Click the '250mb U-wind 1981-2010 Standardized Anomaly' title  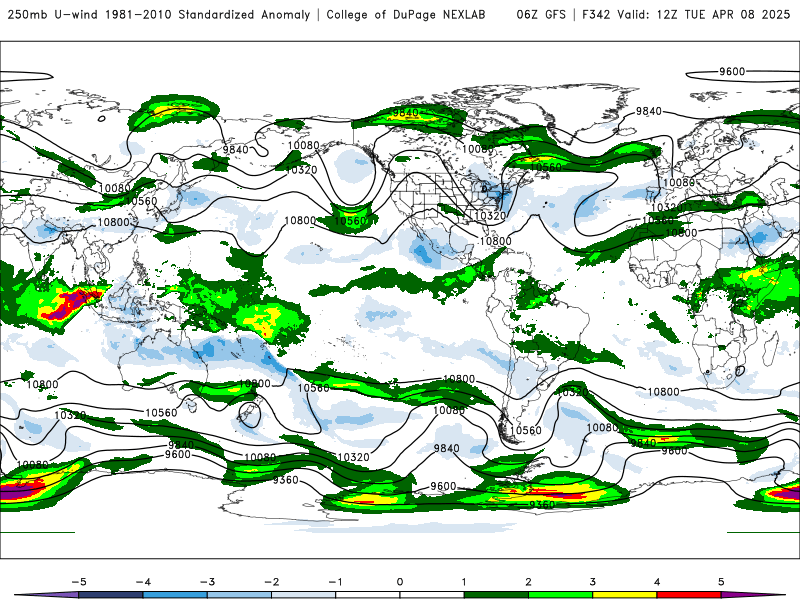pyautogui.click(x=159, y=14)
